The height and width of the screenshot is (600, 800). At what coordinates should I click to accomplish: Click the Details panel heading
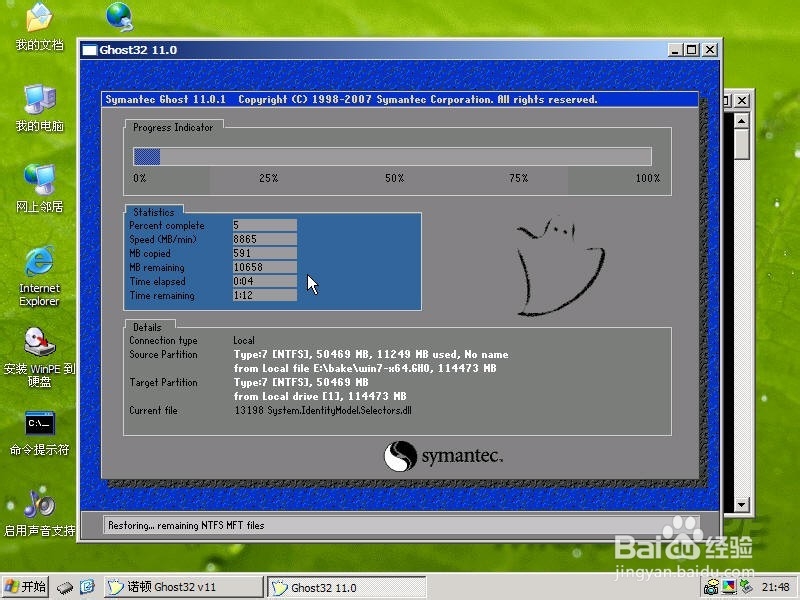pos(147,327)
